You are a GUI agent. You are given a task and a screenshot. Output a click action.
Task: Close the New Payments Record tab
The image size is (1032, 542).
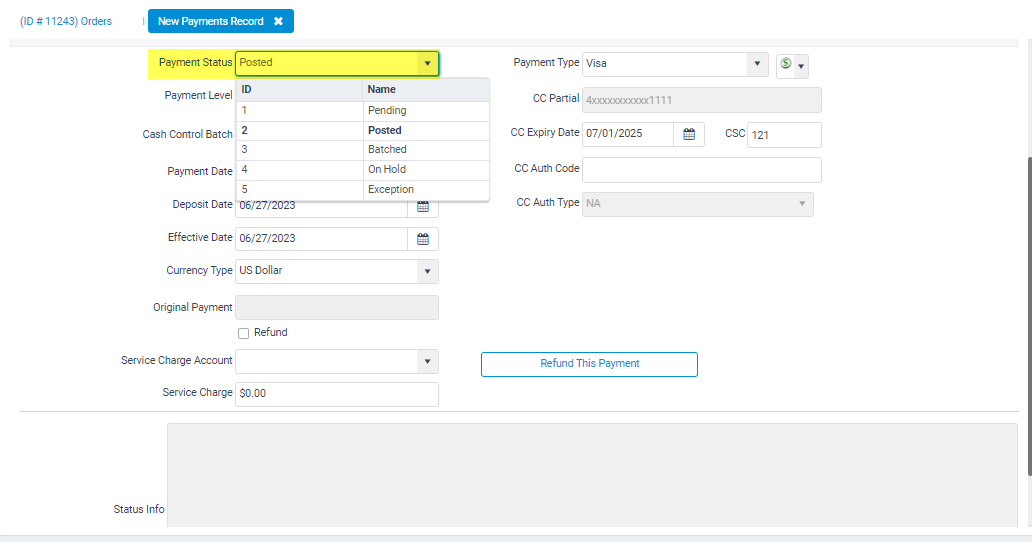click(278, 21)
